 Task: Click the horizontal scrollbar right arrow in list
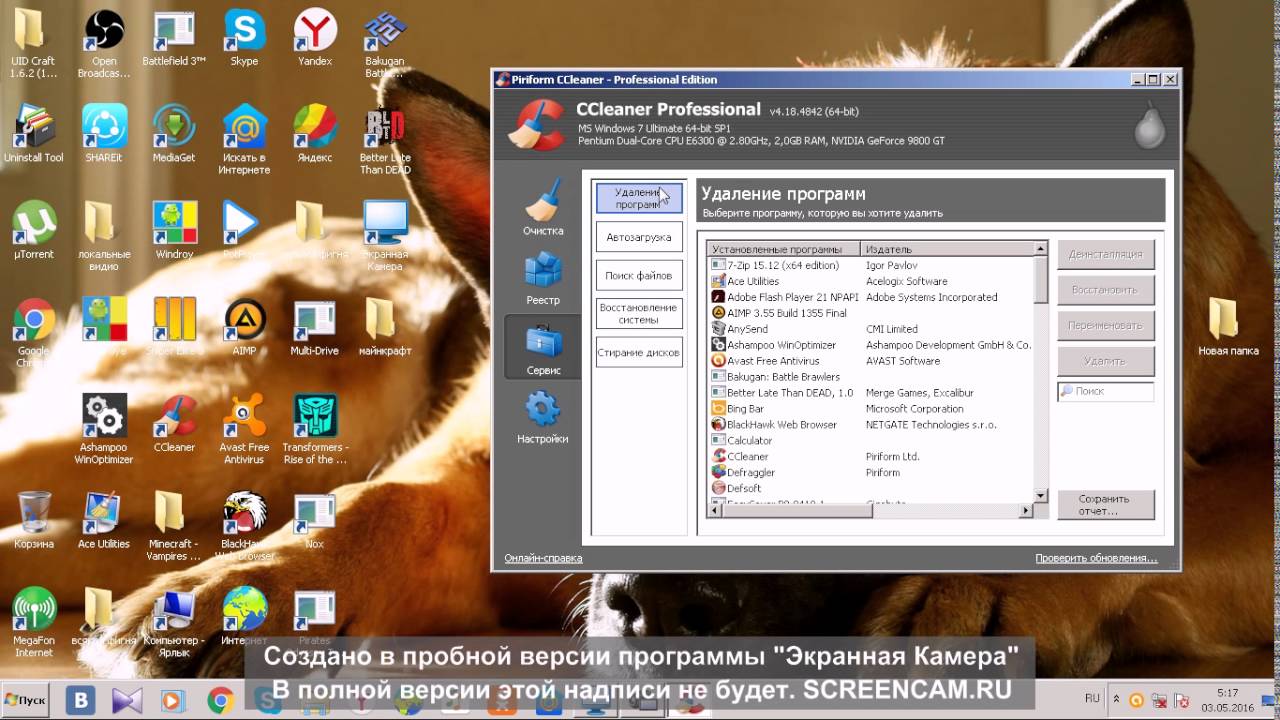point(1025,510)
